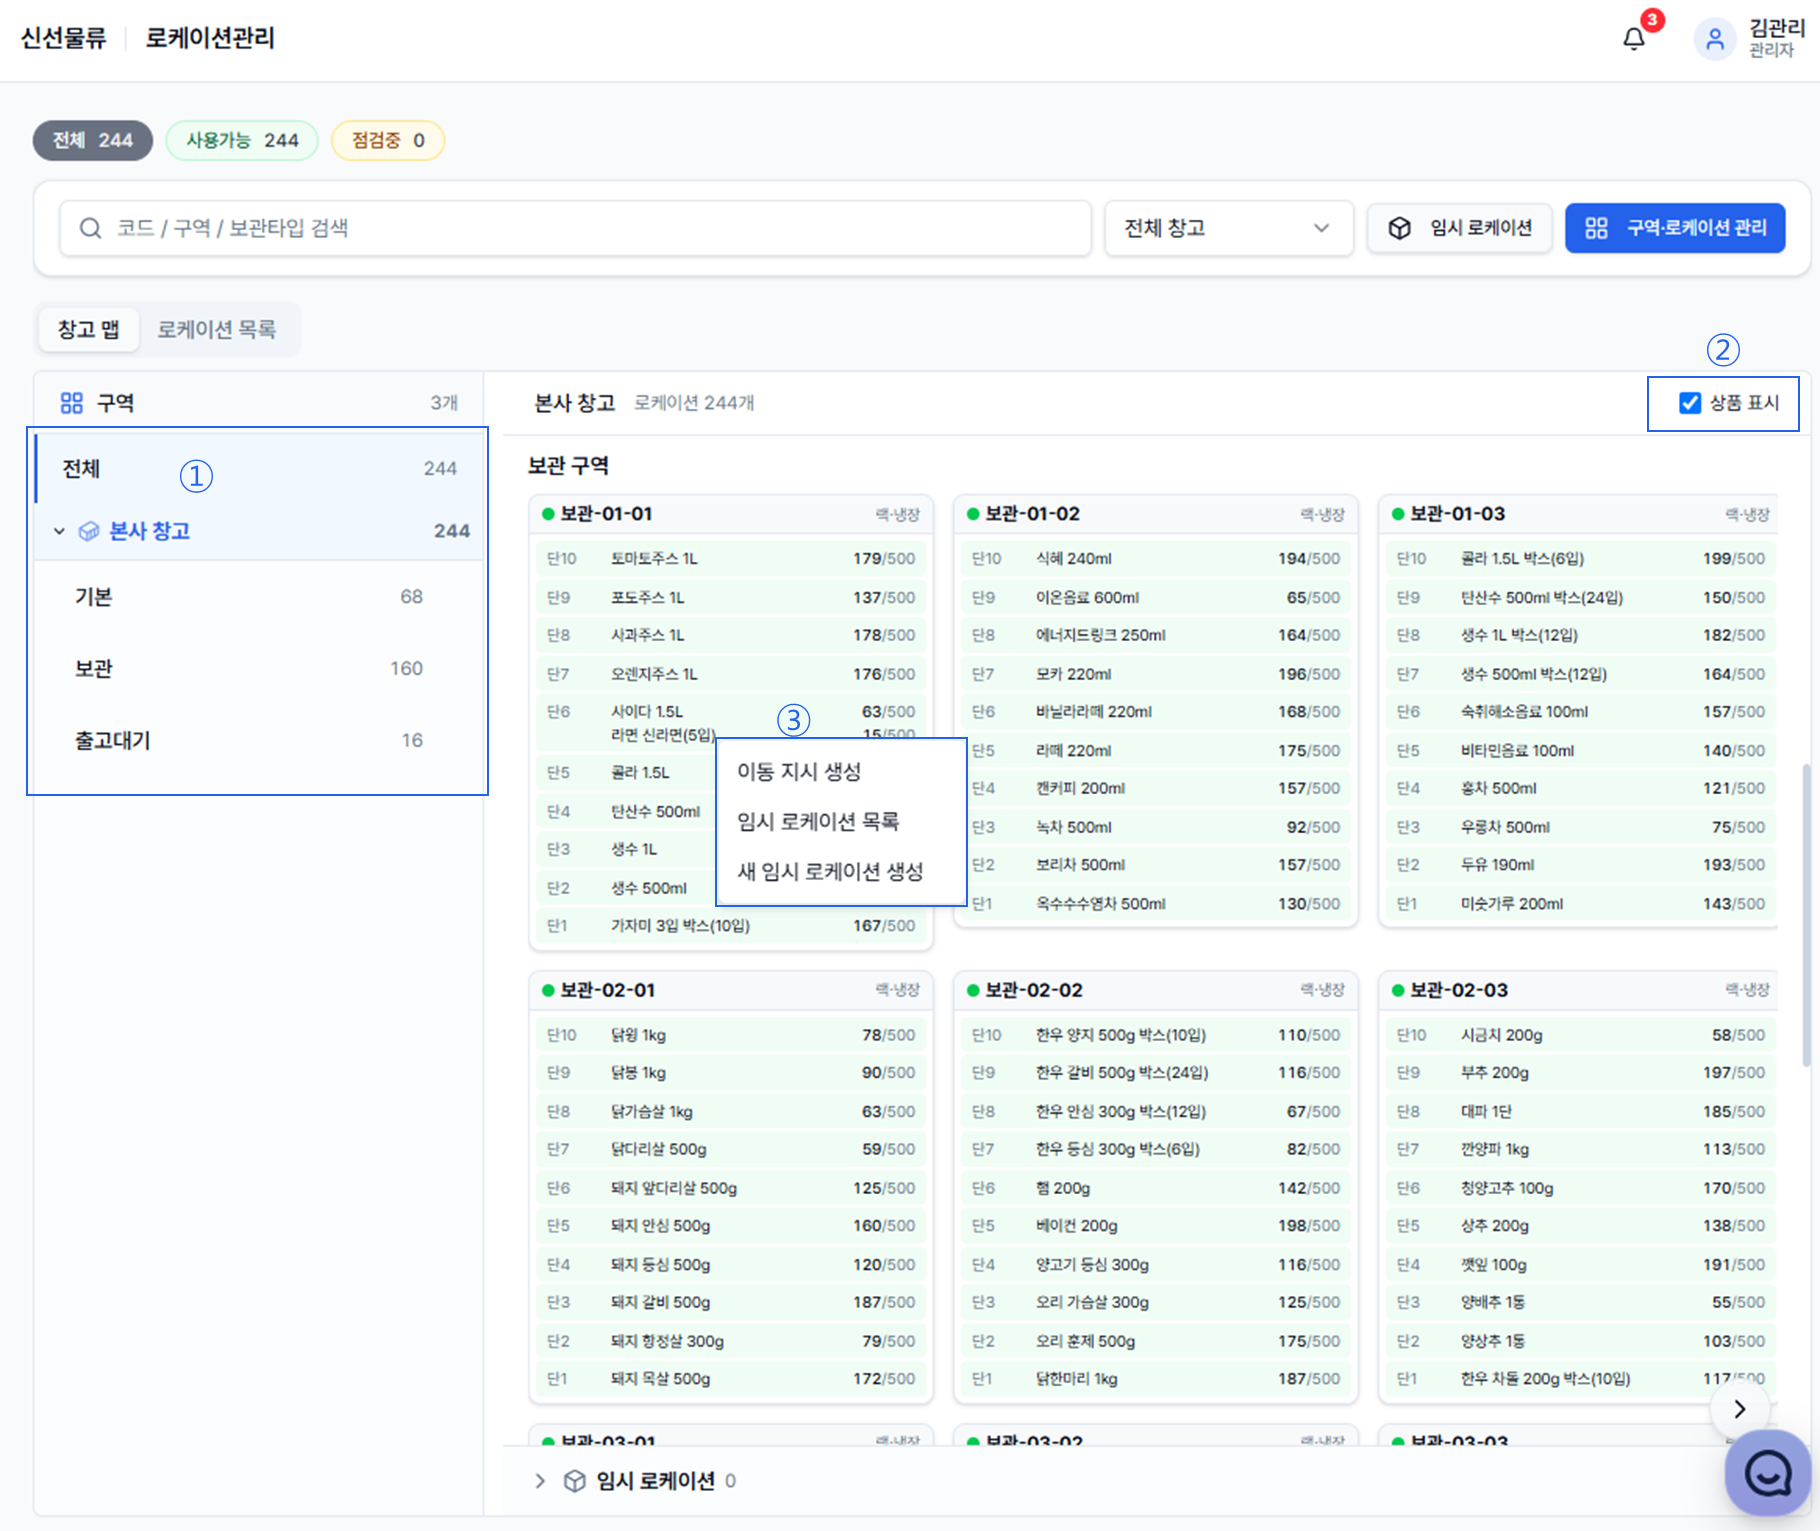Click the 본사 창고 cube icon
Viewport: 1820px width, 1531px height.
[89, 531]
